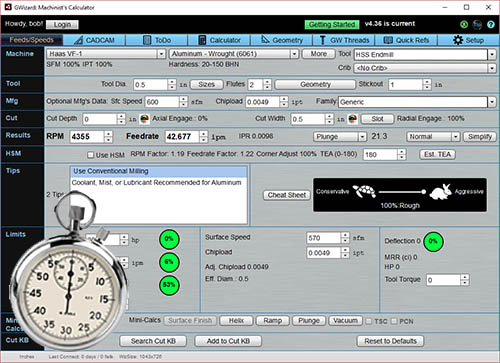The width and height of the screenshot is (500, 363).
Task: Click Reset to Defaults
Action: [390, 341]
